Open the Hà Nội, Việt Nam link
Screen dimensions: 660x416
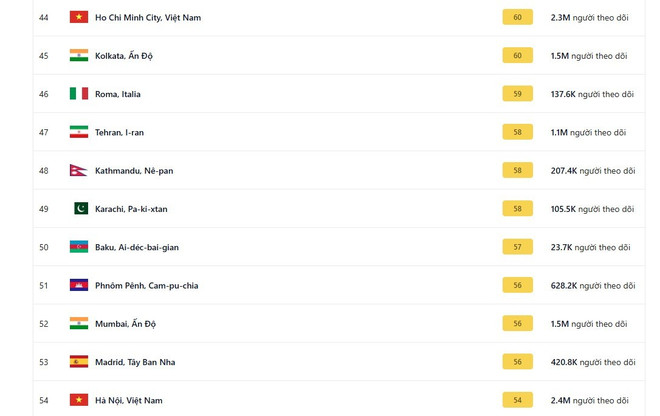click(x=129, y=400)
